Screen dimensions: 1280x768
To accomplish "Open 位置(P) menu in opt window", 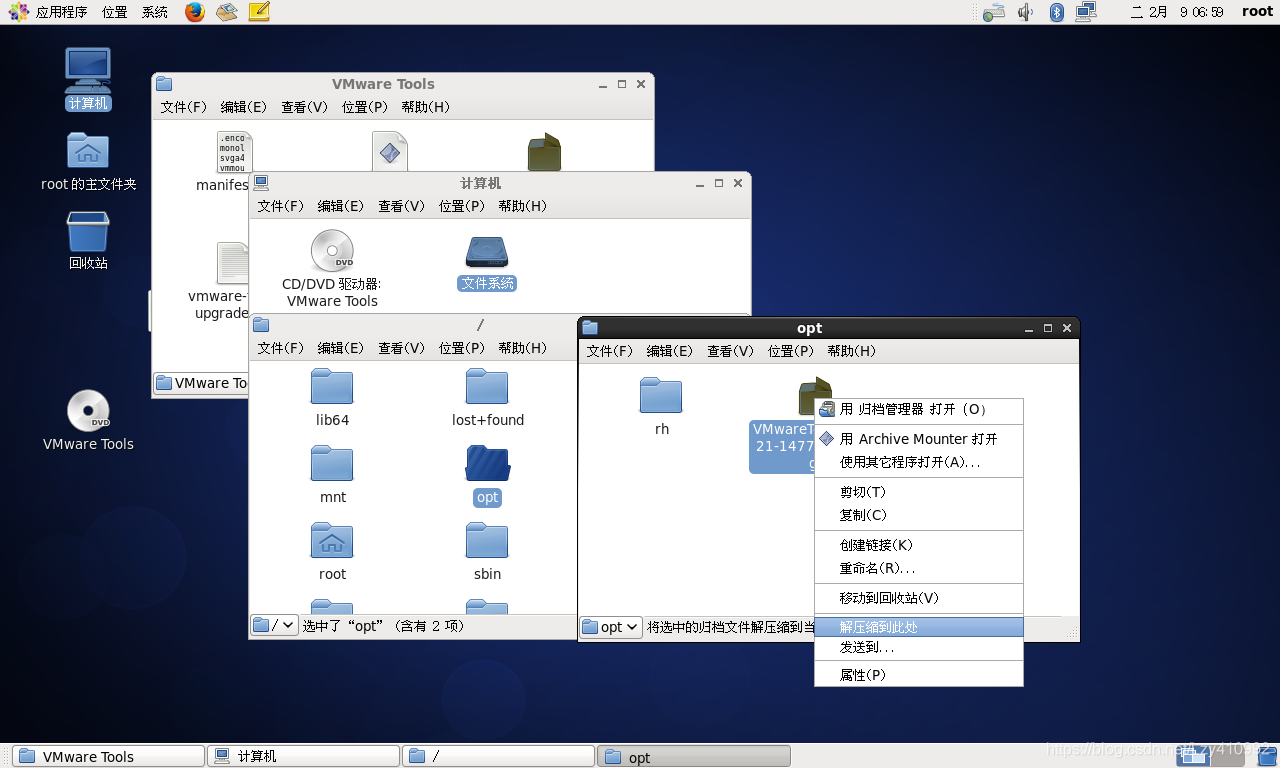I will coord(791,351).
